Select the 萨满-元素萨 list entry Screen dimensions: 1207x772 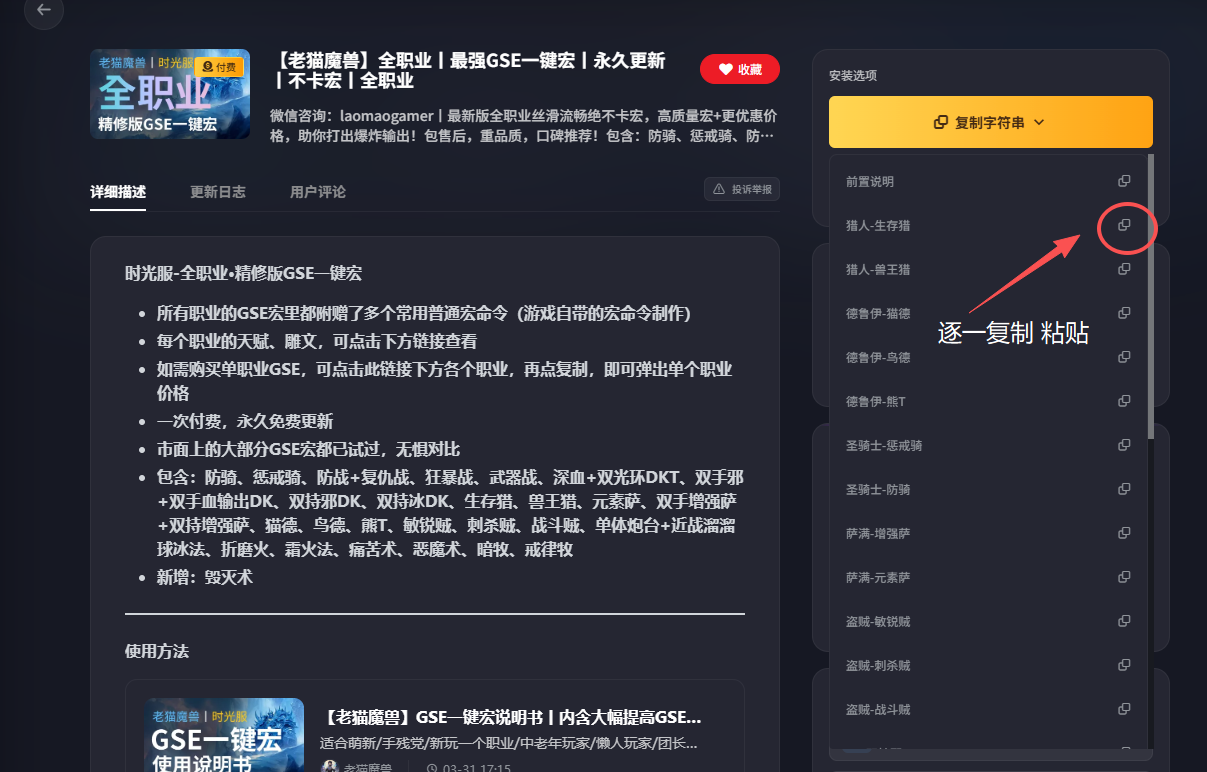tap(988, 577)
